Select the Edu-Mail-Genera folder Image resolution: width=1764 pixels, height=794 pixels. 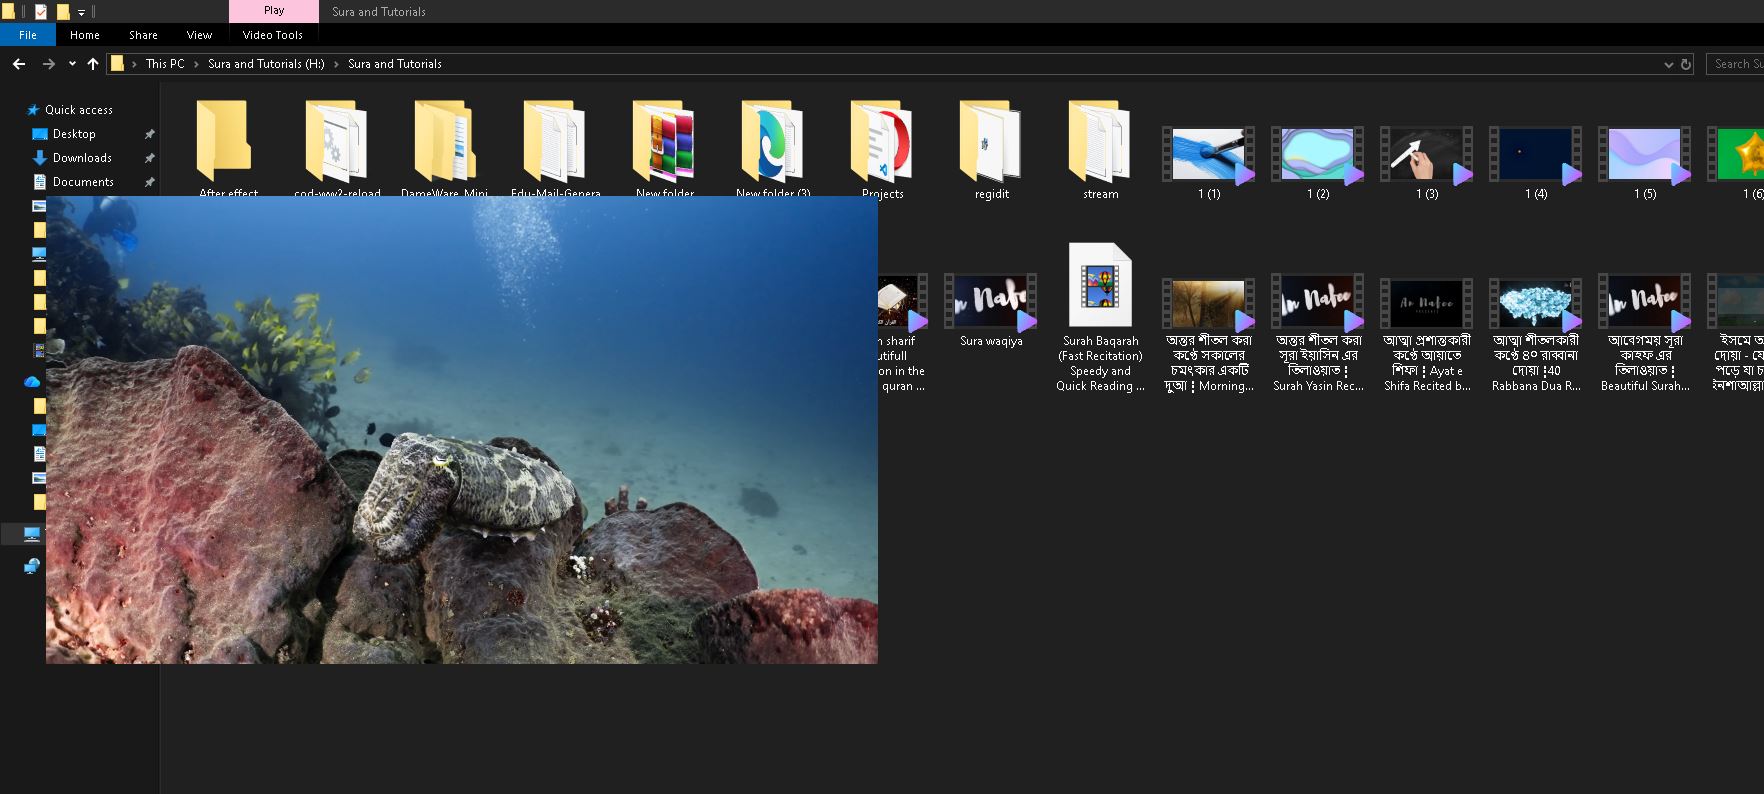tap(555, 148)
